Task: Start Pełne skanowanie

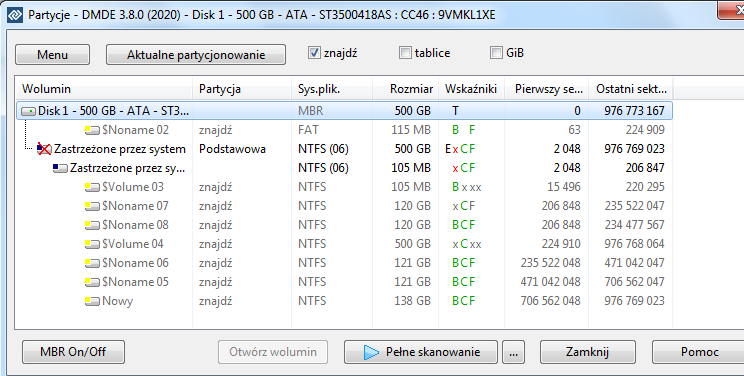Action: (421, 352)
